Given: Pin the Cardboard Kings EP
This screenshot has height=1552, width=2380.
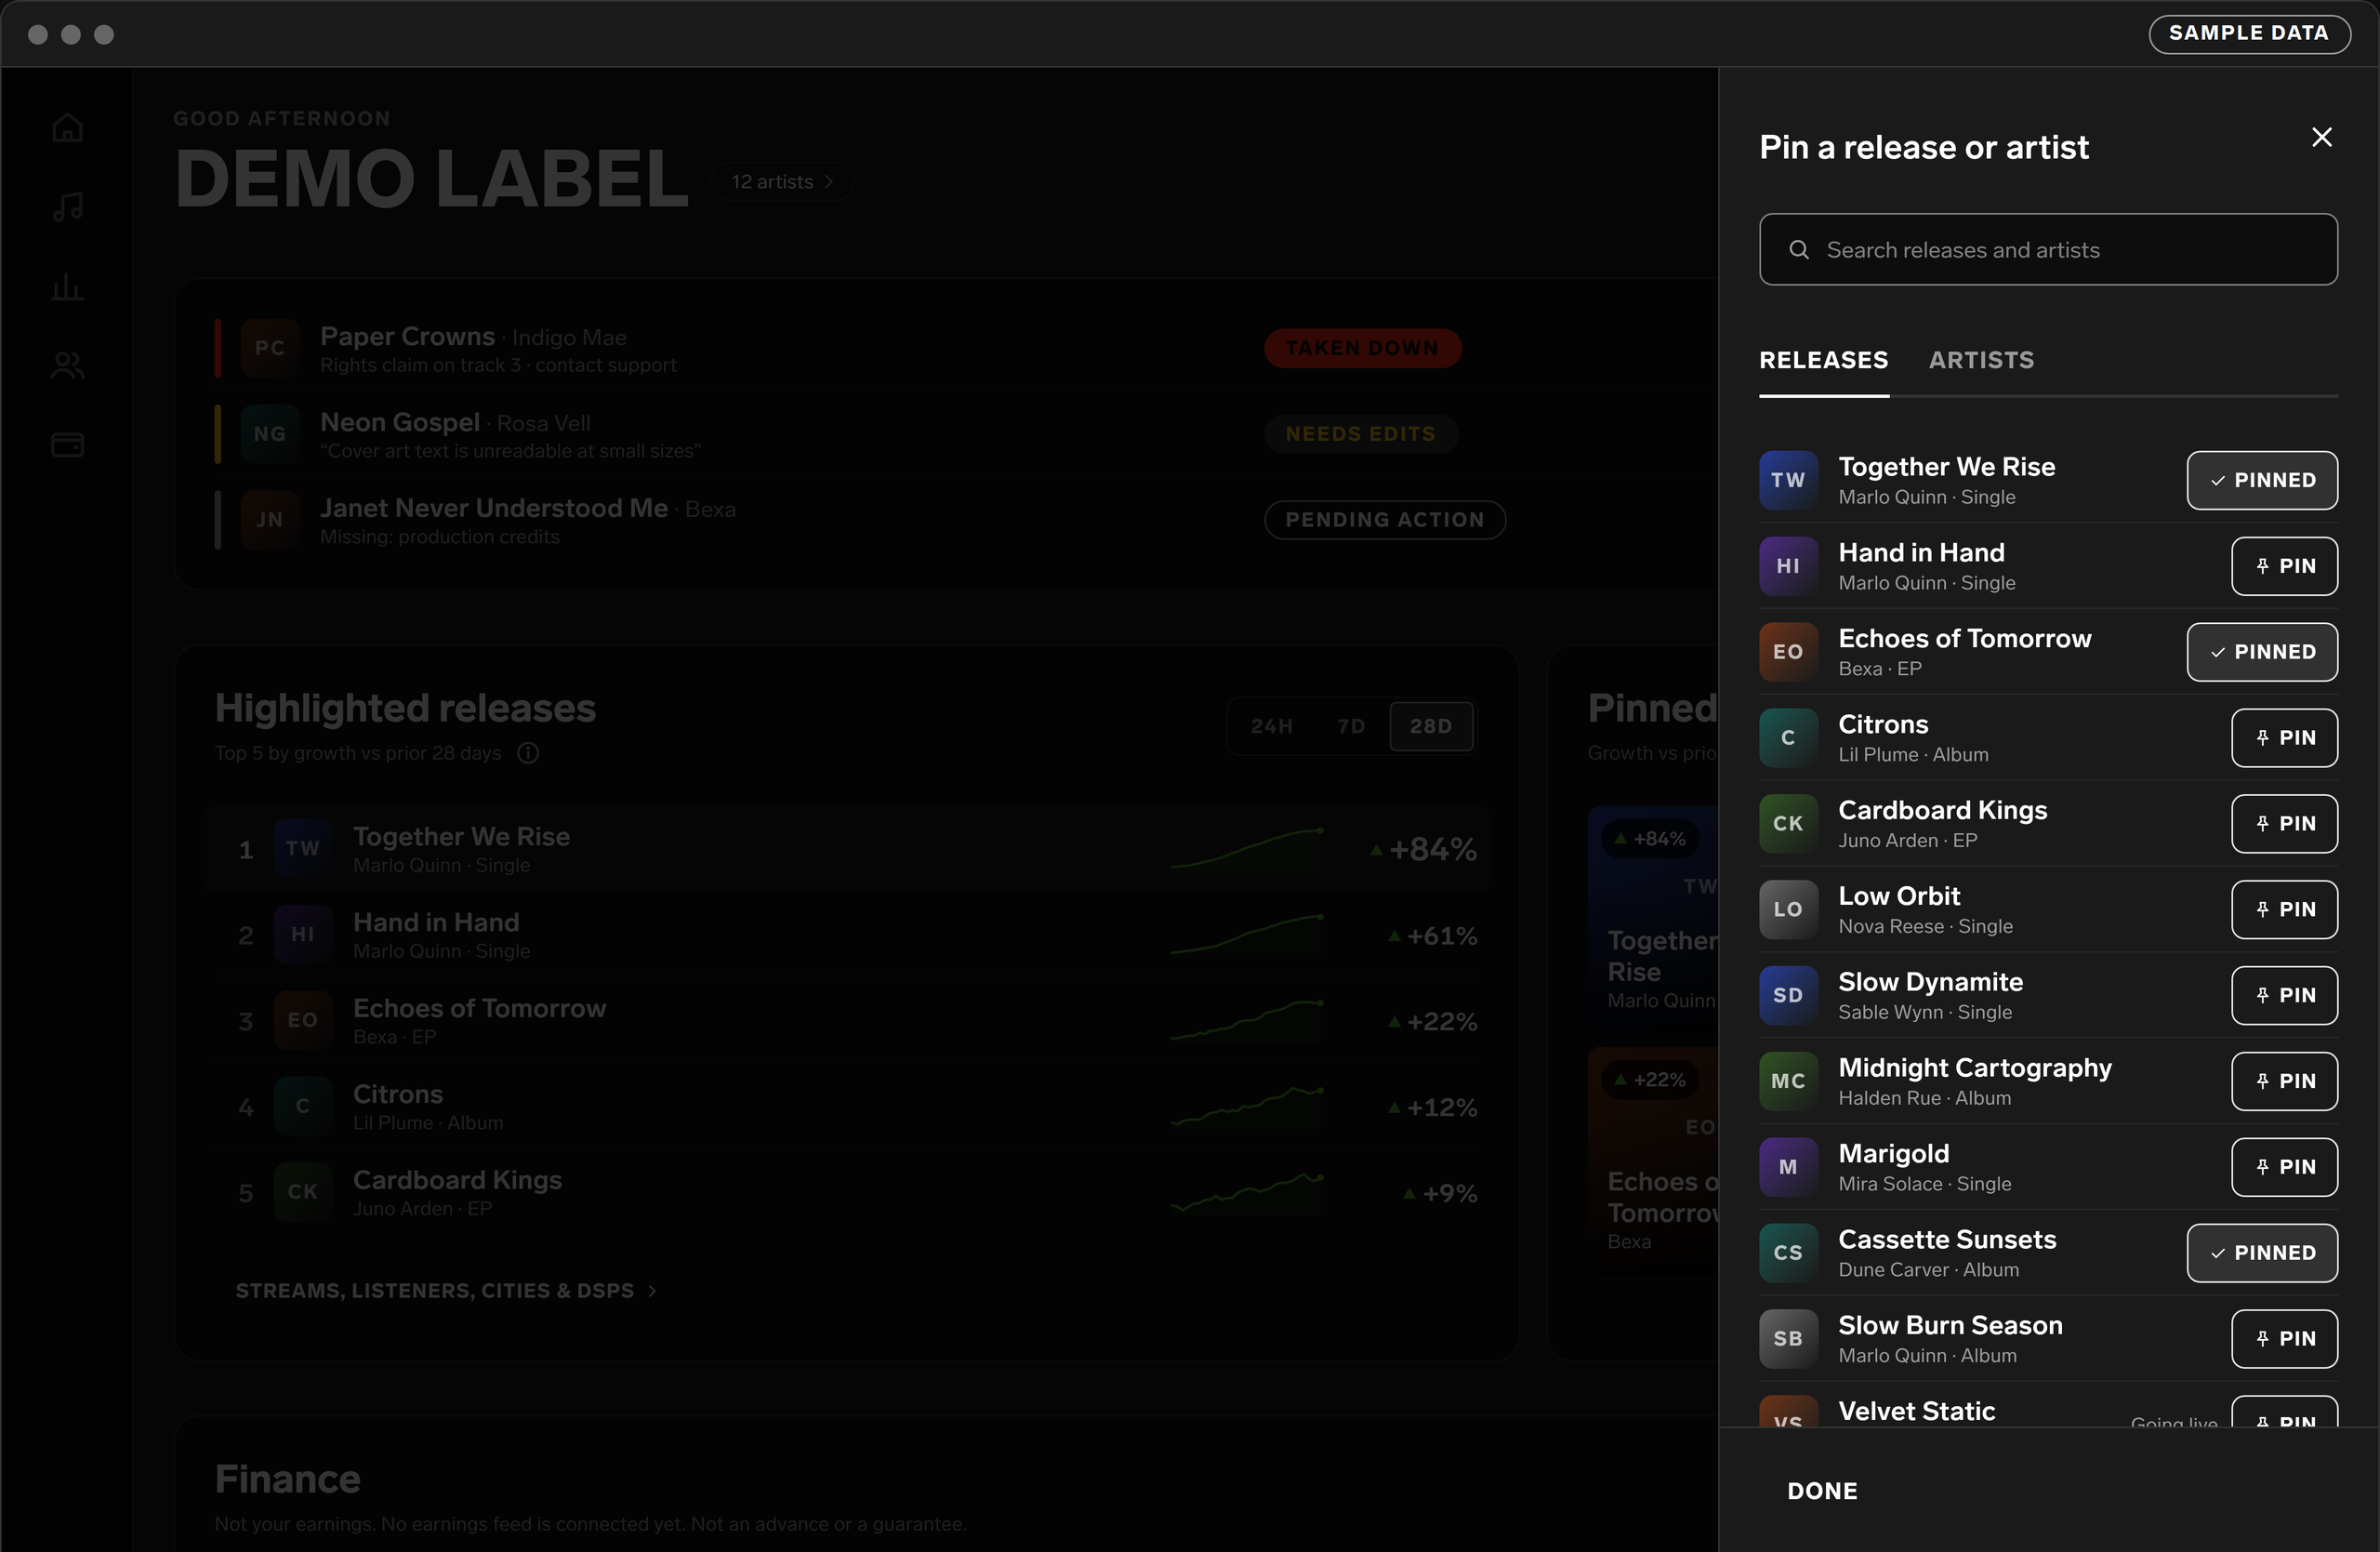Looking at the screenshot, I should pos(2284,824).
